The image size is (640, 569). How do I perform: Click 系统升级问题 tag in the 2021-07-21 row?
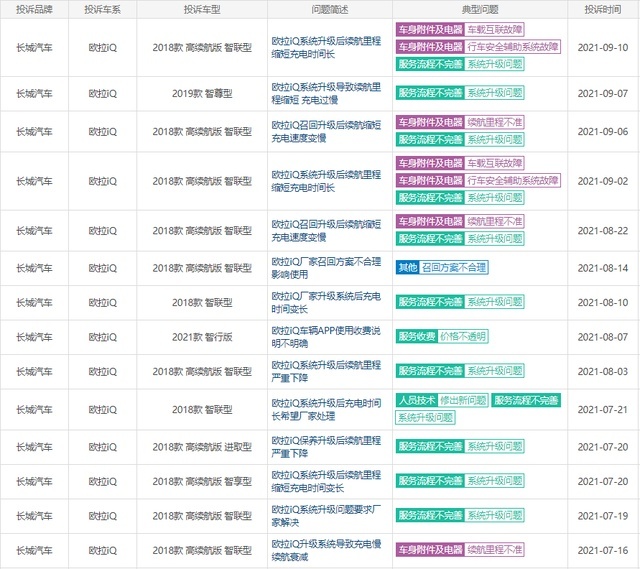coord(425,418)
